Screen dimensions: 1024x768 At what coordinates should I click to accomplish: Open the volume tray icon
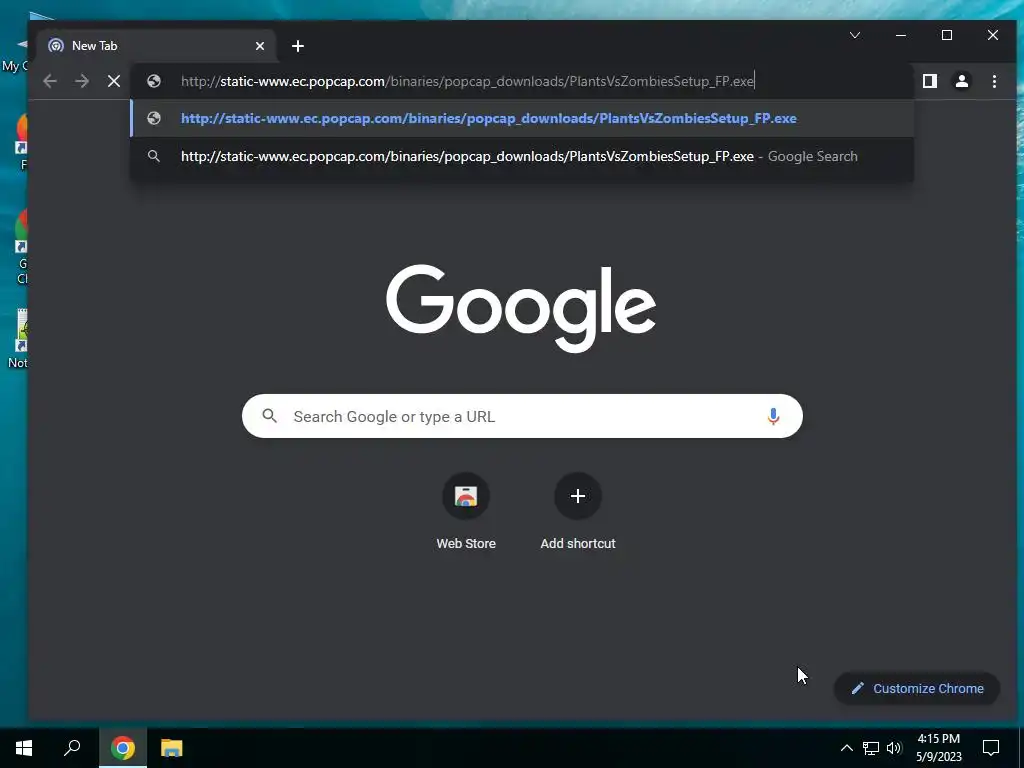894,748
